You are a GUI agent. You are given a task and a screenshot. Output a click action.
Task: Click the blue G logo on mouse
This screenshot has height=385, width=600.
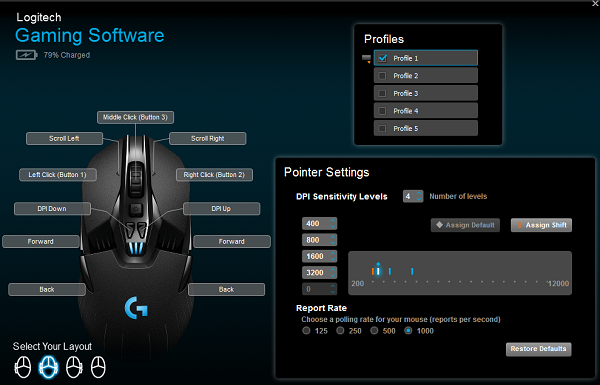tap(136, 308)
